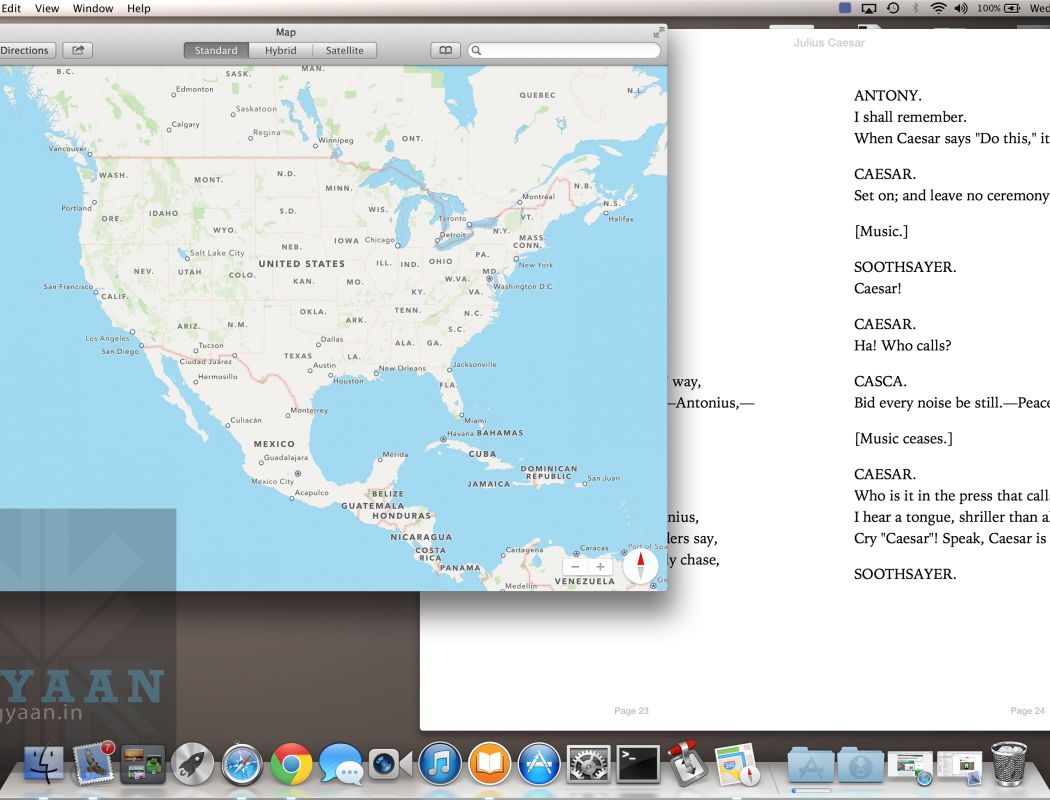Image resolution: width=1050 pixels, height=800 pixels.
Task: Open System Preferences from the dock
Action: point(588,765)
